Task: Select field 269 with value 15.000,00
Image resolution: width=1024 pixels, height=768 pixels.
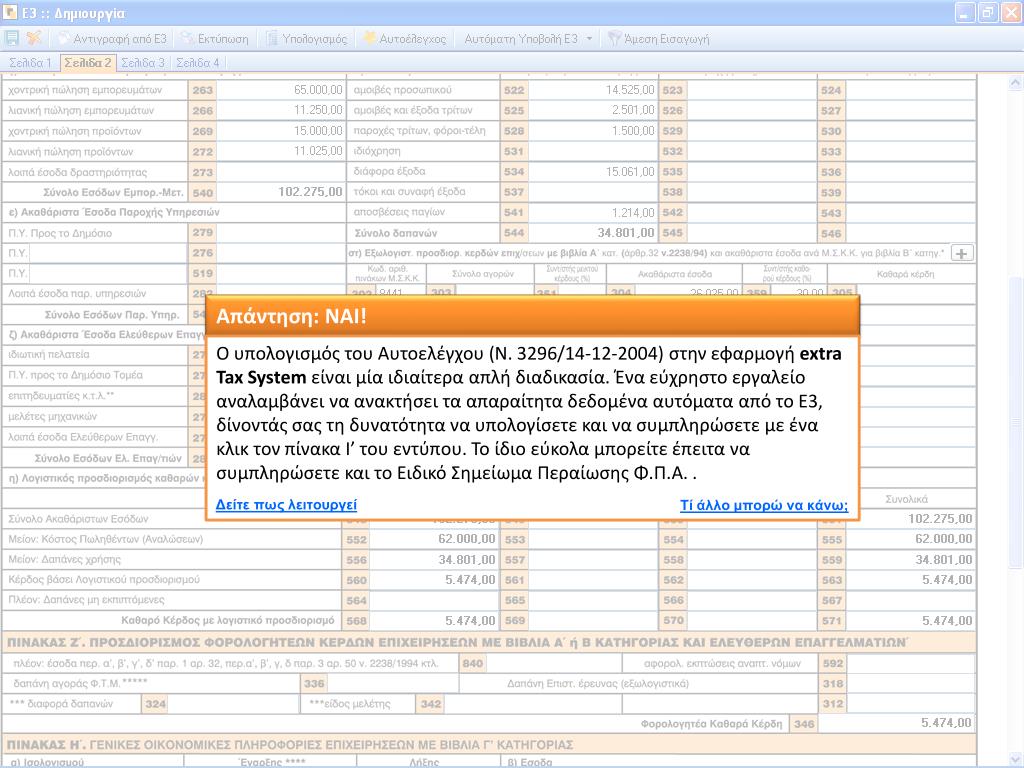Action: tap(281, 131)
